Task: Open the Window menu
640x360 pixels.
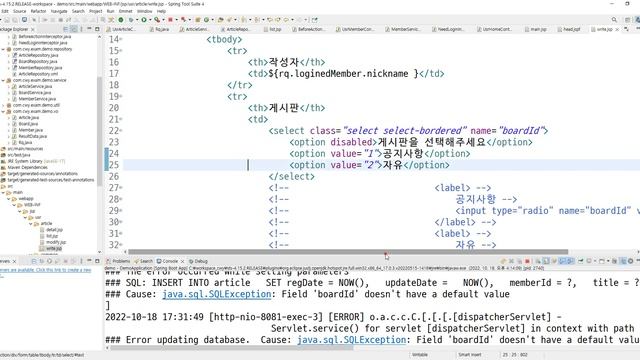Action: 144,11
